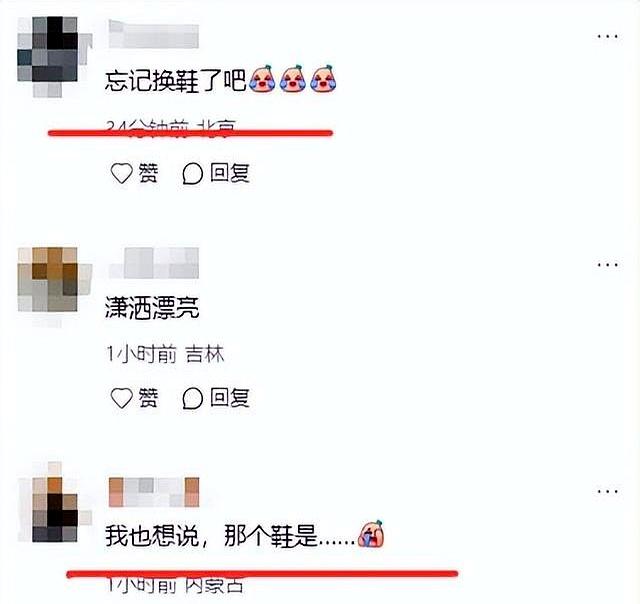This screenshot has width=640, height=604.
Task: Click the crying emoji after 那个鞋是
Action: [x=371, y=534]
